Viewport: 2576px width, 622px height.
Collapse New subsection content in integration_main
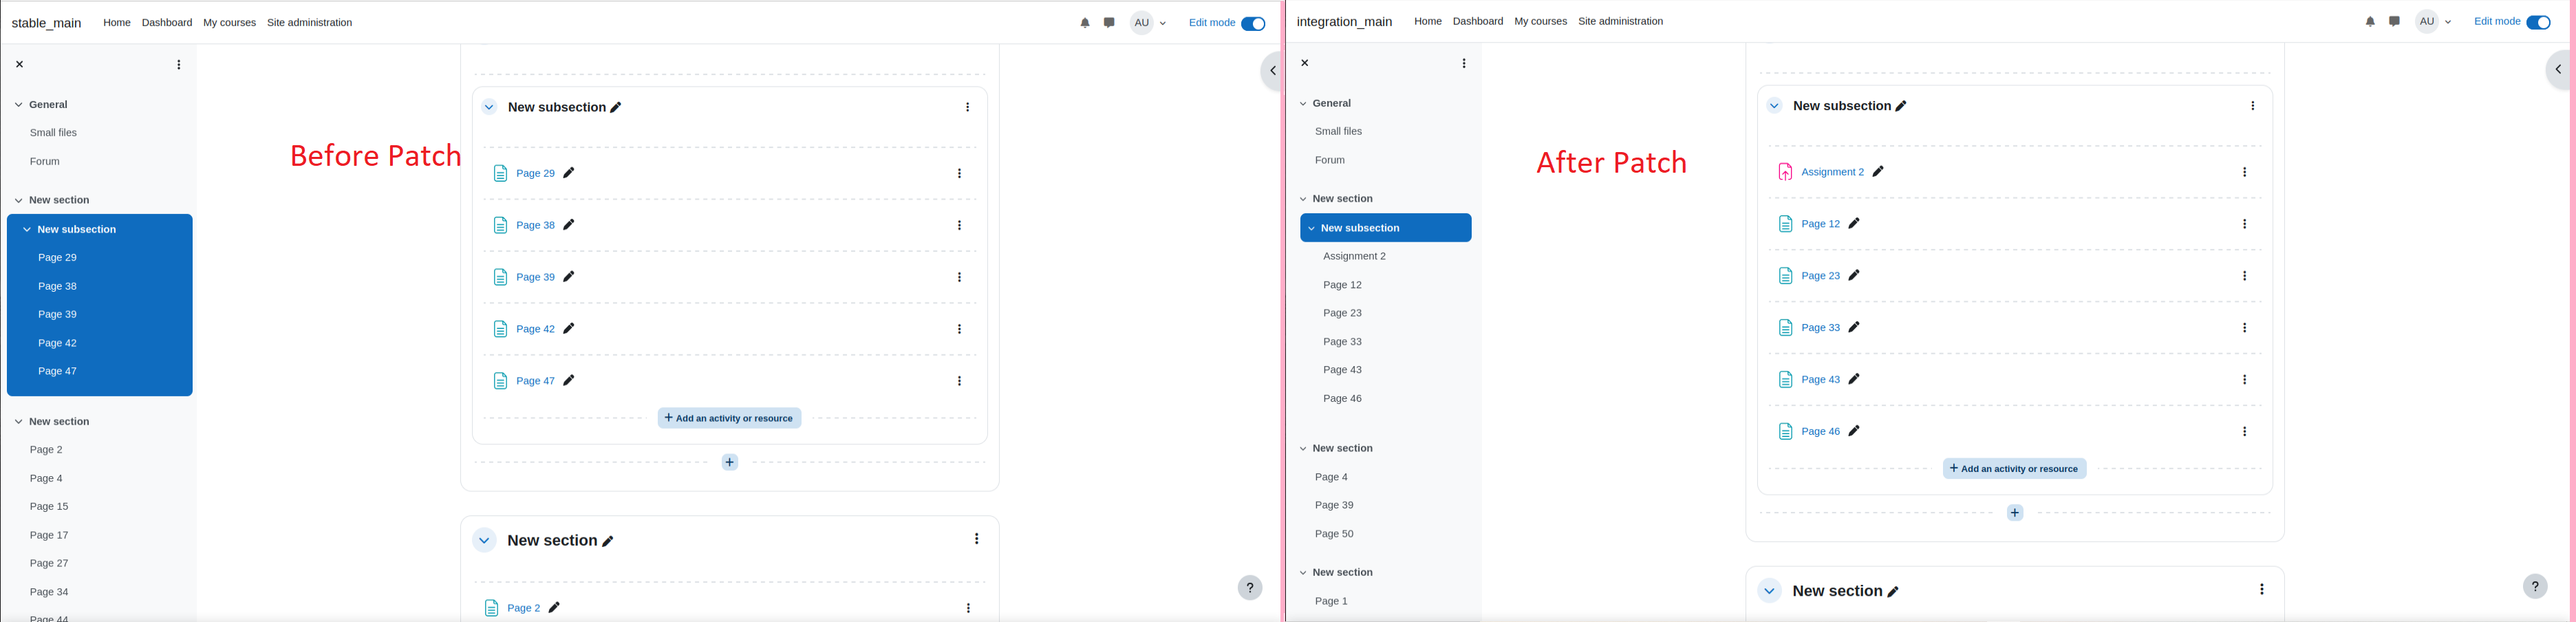point(1774,106)
